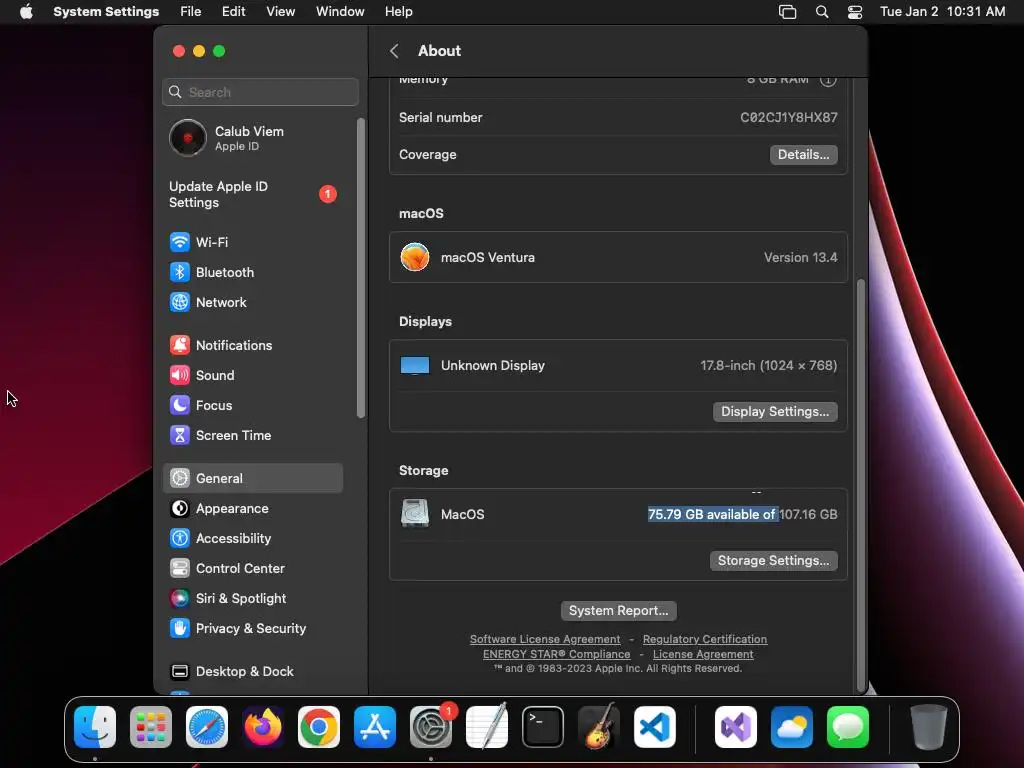Open System Report
The image size is (1024, 768).
pos(618,611)
